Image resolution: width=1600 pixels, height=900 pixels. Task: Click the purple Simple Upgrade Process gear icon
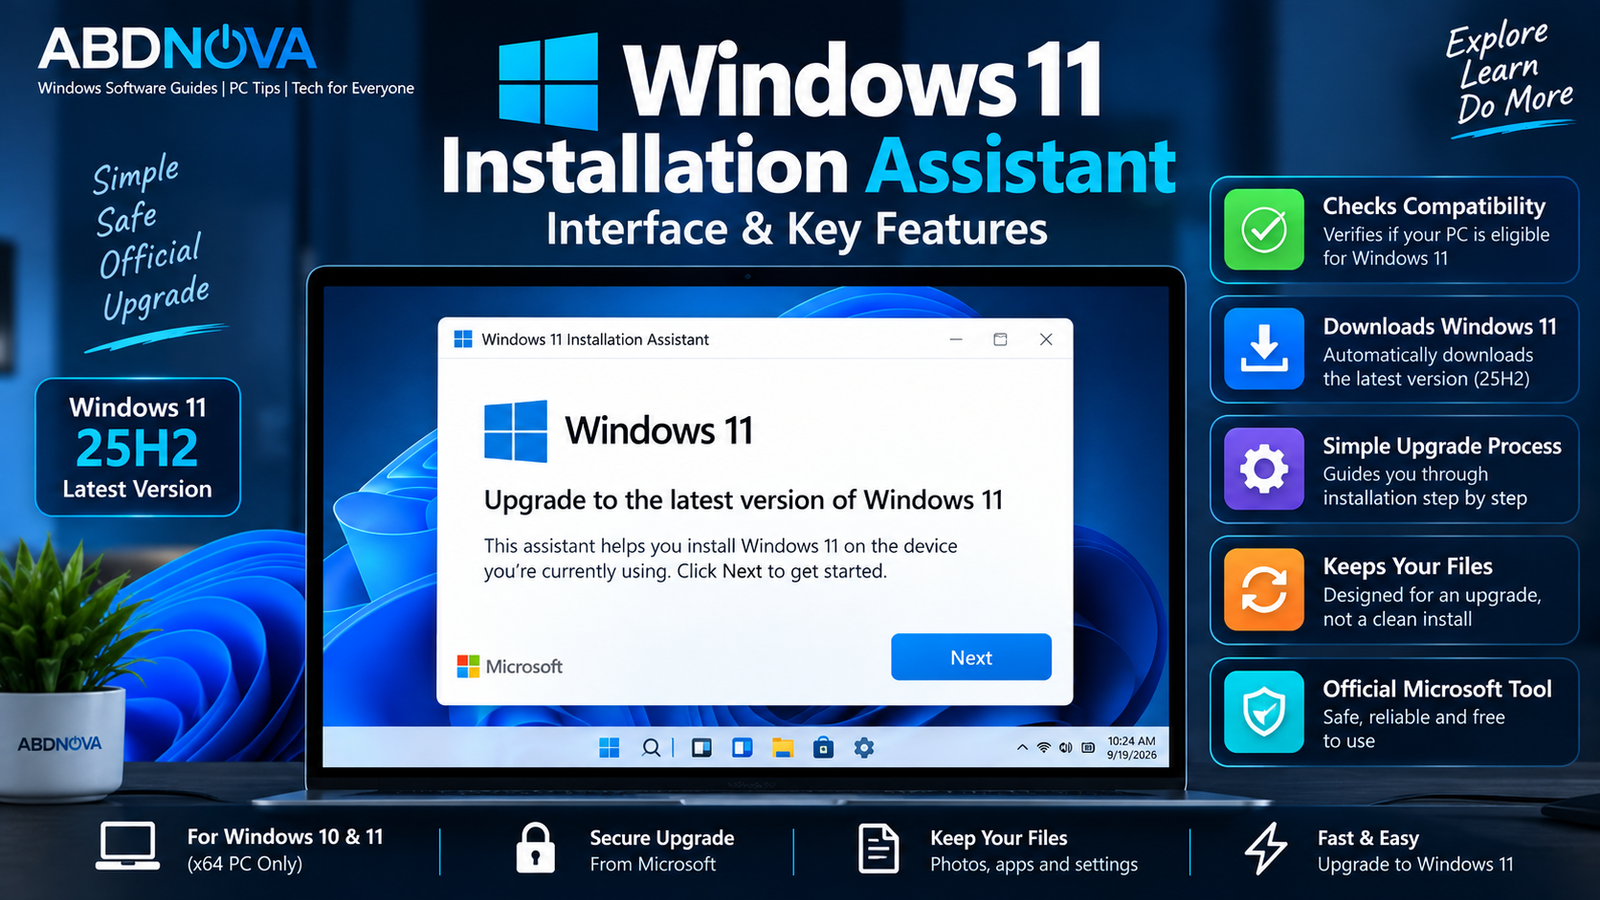click(x=1264, y=469)
